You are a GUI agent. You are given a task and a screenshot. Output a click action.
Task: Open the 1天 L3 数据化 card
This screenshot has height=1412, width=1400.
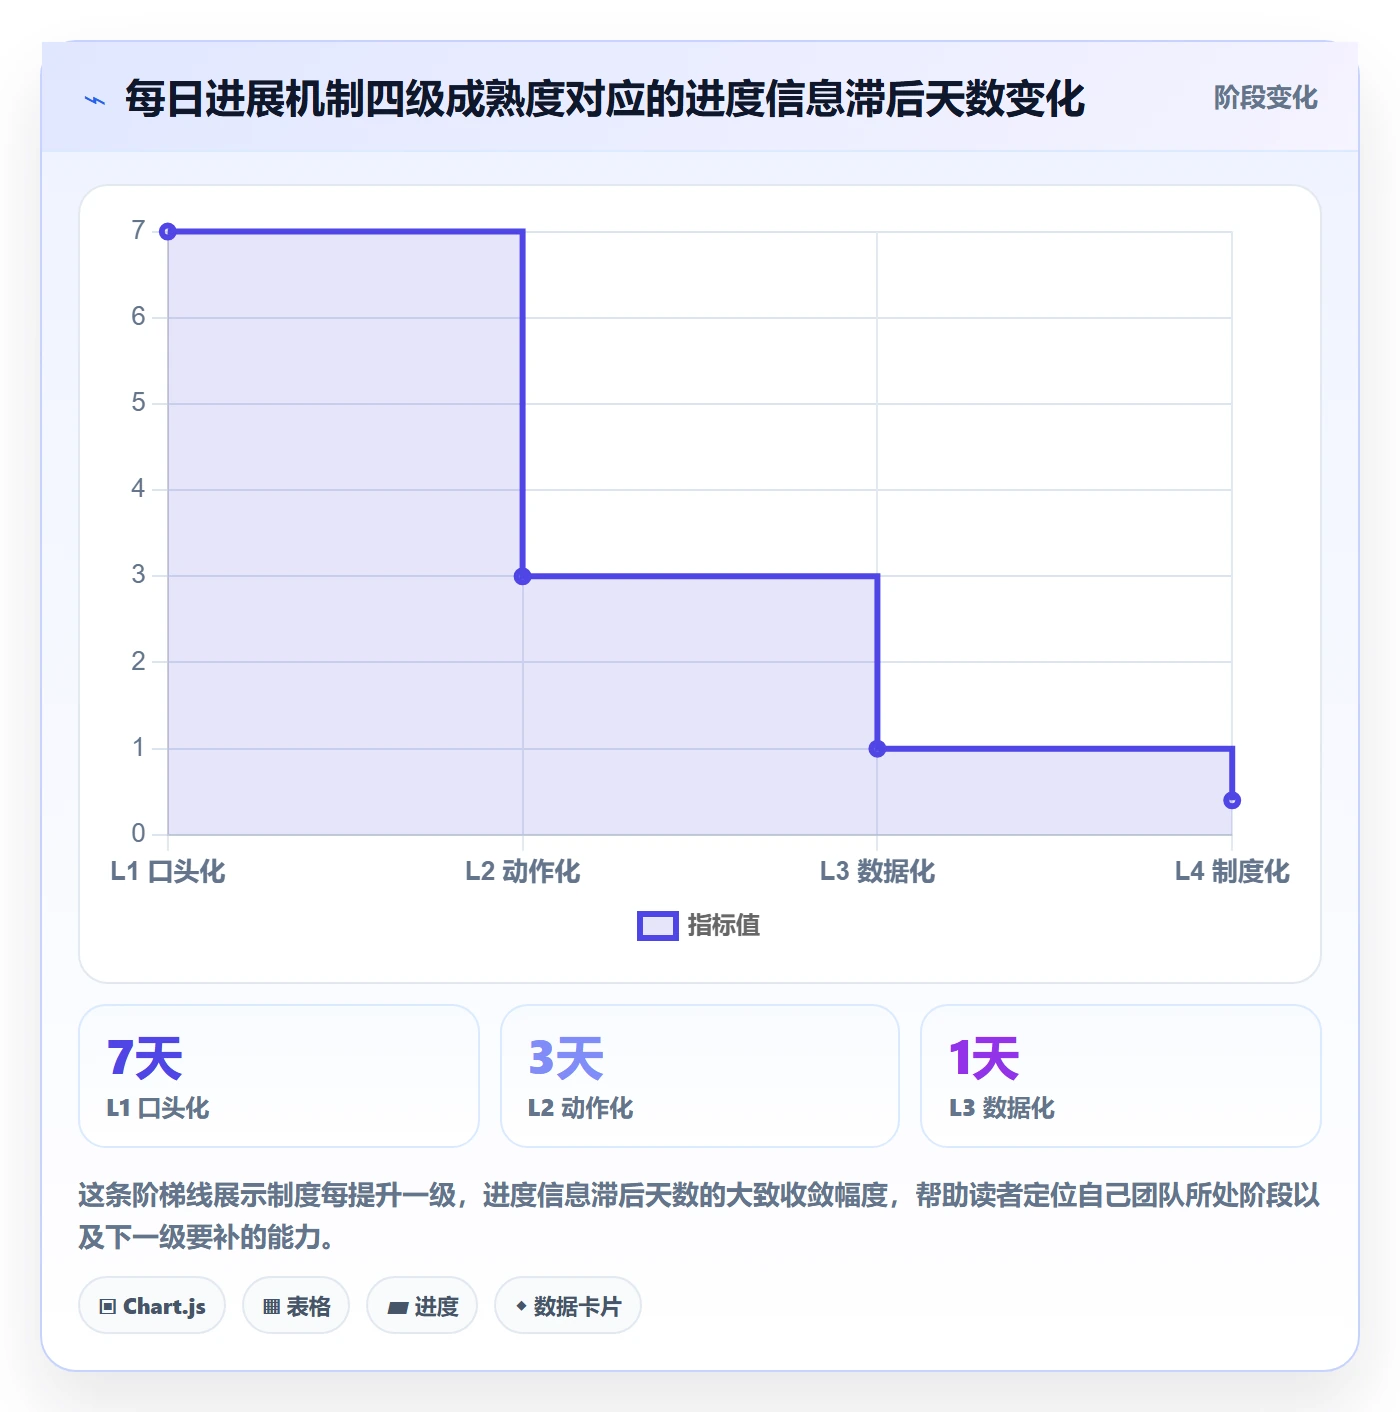pos(1121,1076)
